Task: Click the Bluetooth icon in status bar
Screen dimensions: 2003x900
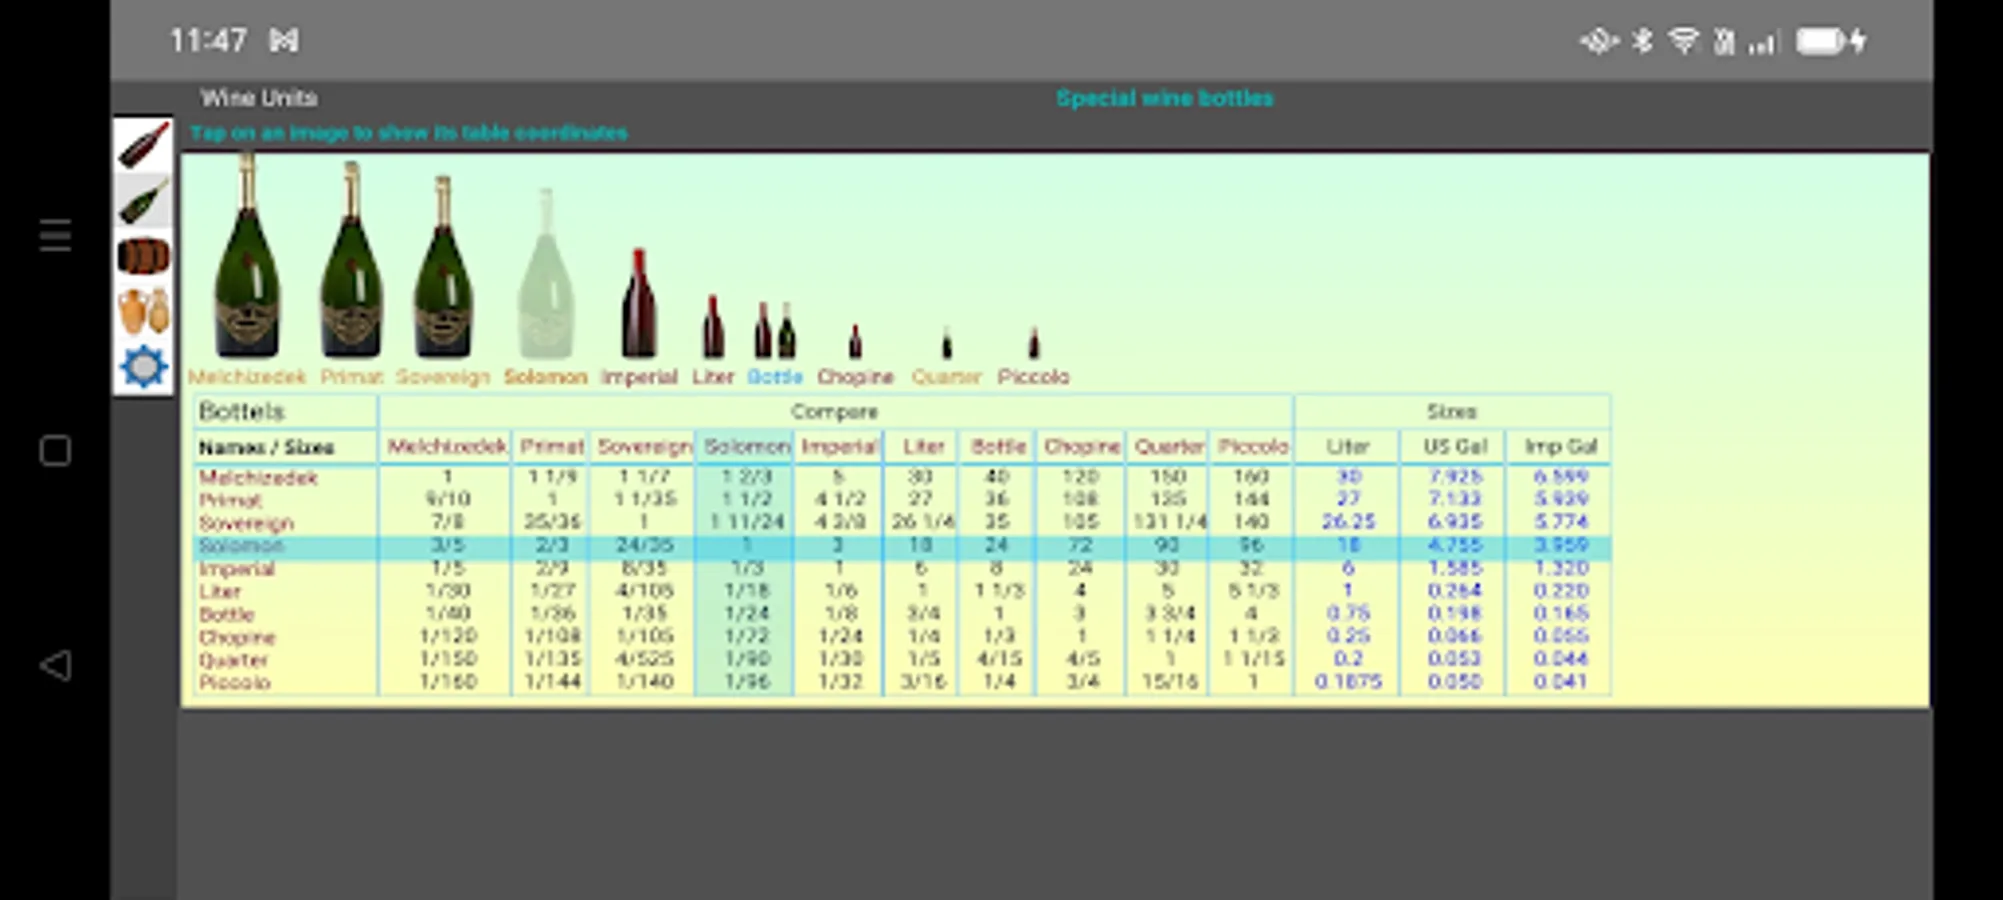Action: click(1642, 41)
